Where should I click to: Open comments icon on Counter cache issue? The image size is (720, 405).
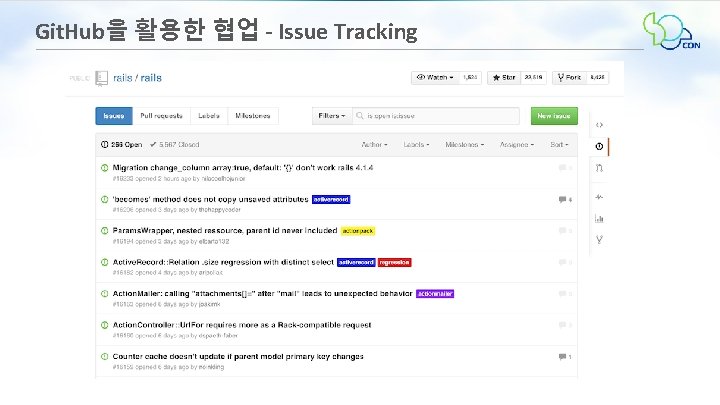[562, 357]
